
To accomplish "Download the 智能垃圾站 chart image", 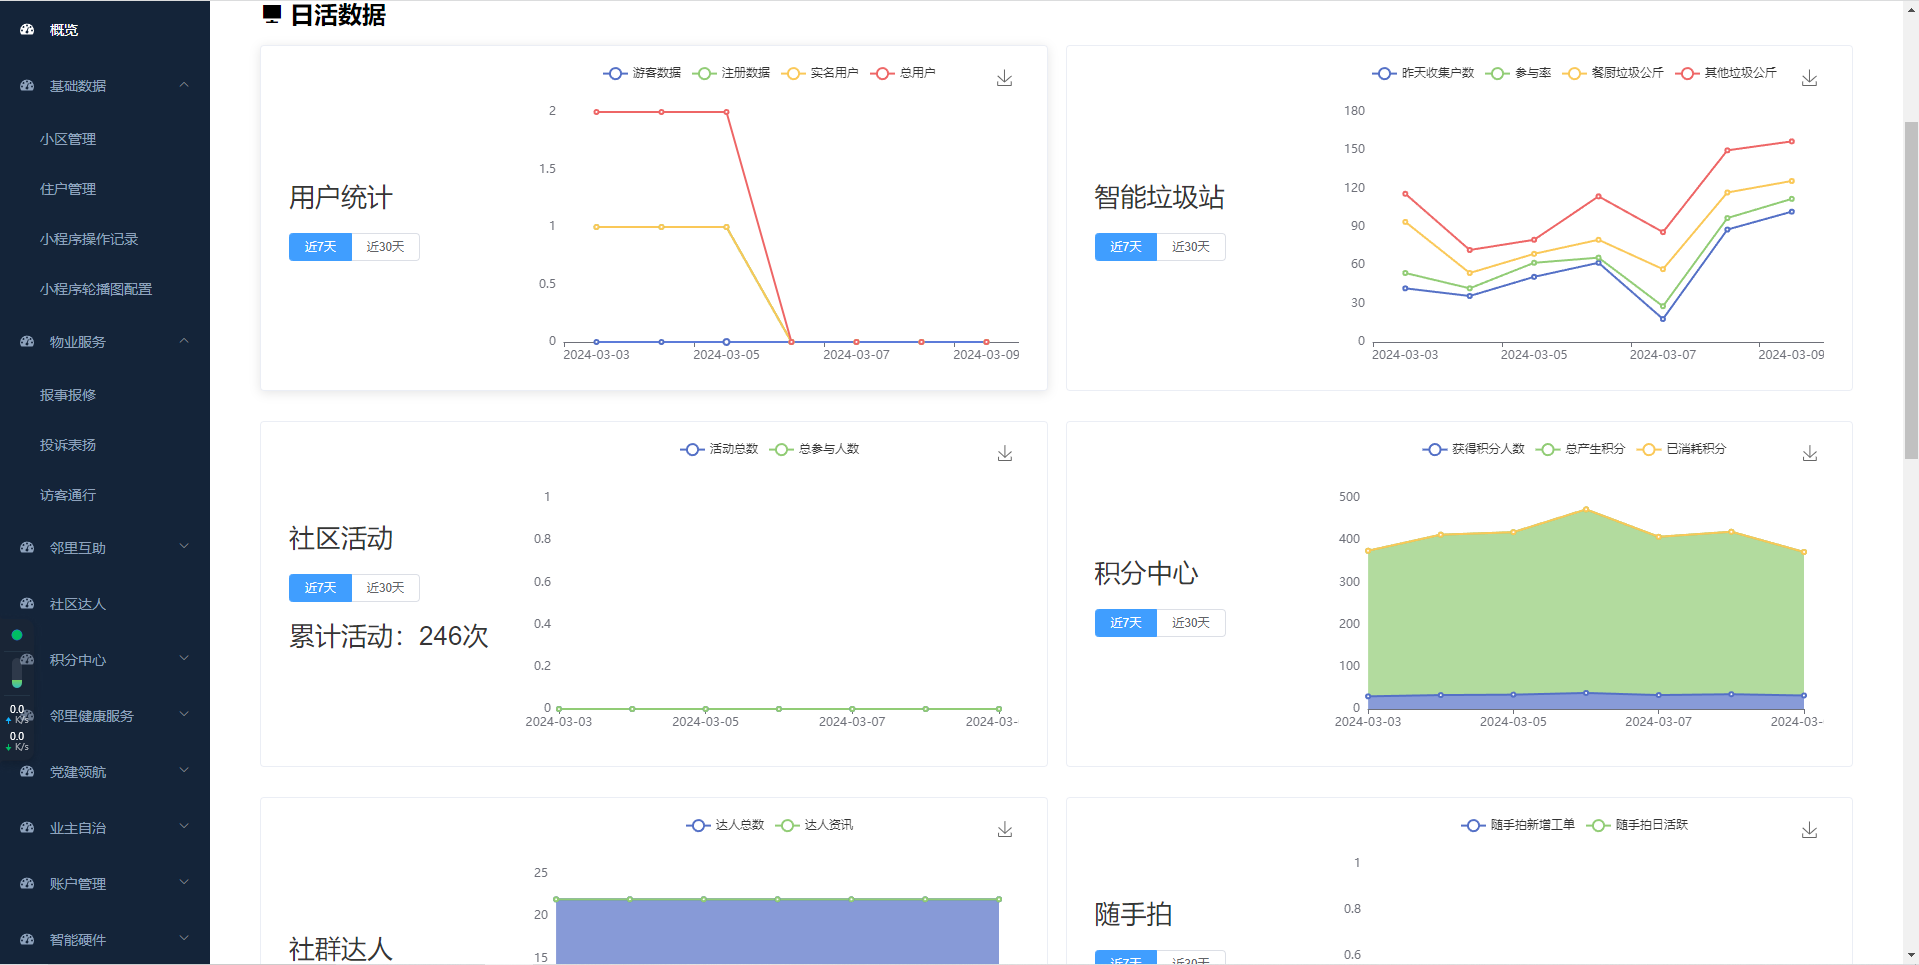I will coord(1810,78).
